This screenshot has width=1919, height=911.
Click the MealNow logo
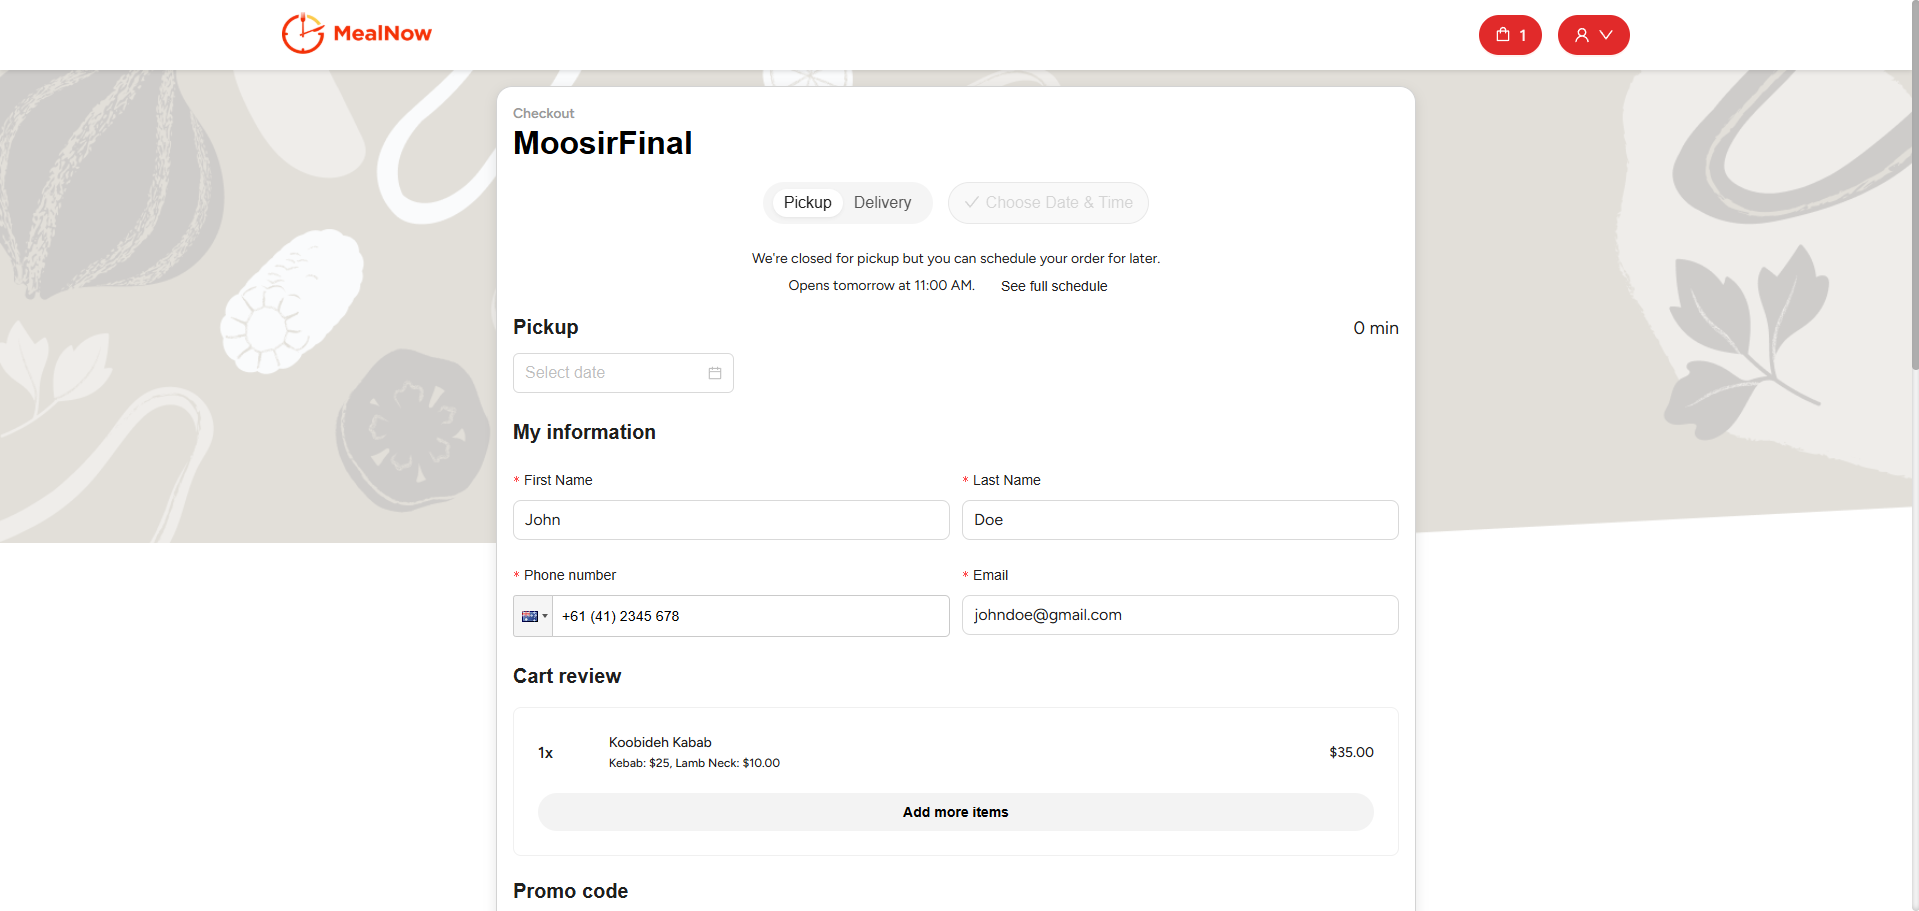356,33
